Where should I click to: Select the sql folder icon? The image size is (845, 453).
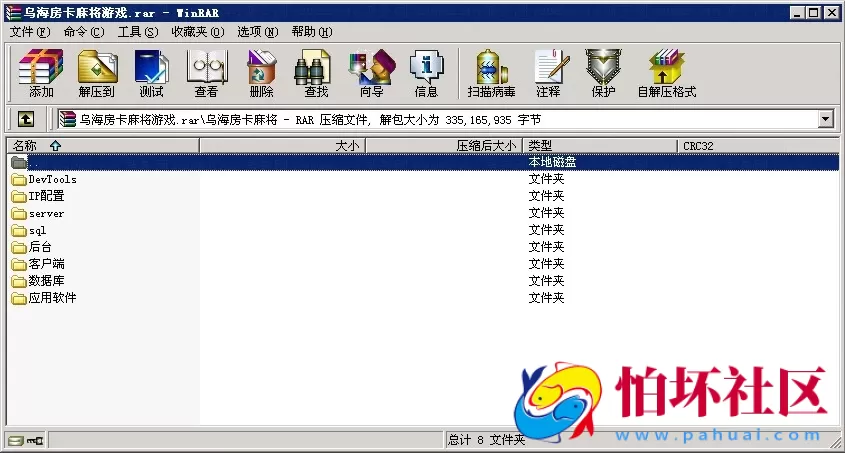pos(19,231)
